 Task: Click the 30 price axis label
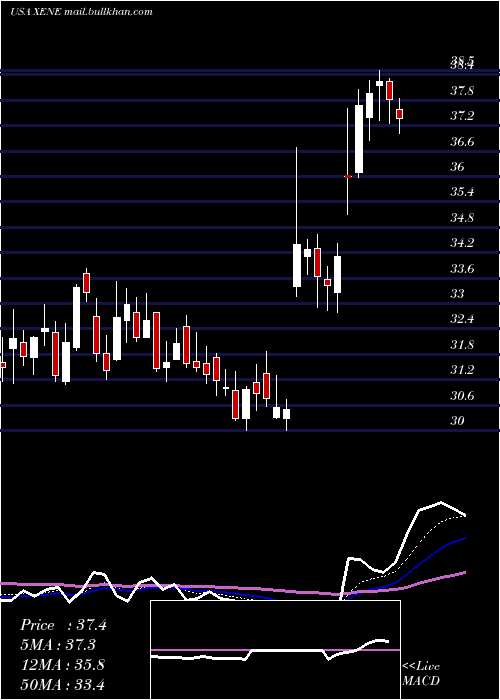457,421
